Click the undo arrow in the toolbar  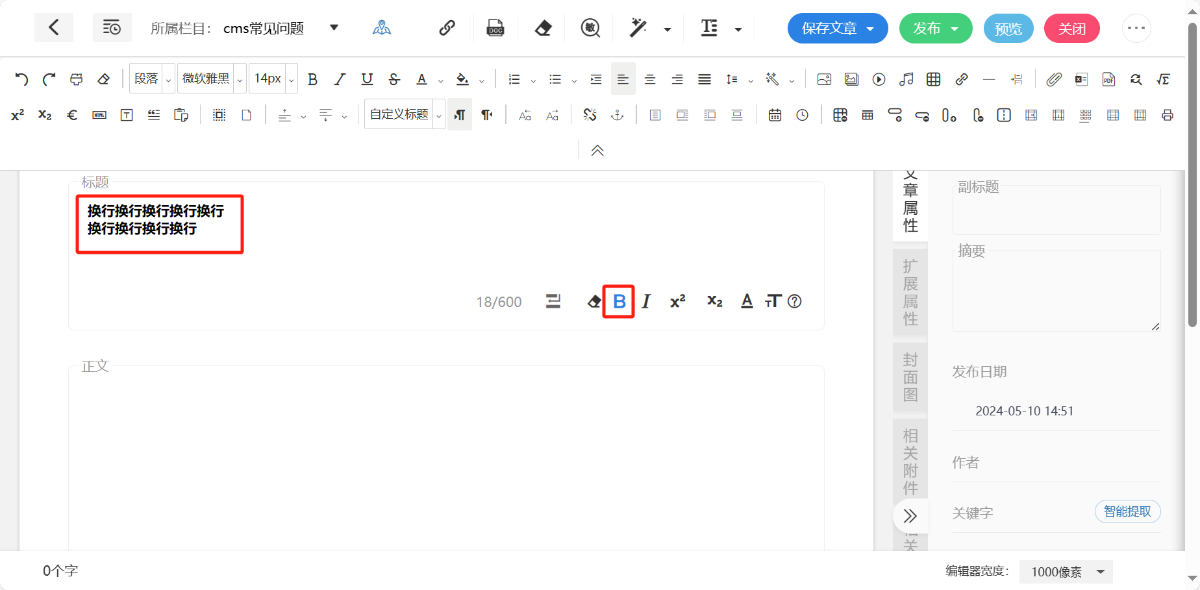click(x=21, y=79)
